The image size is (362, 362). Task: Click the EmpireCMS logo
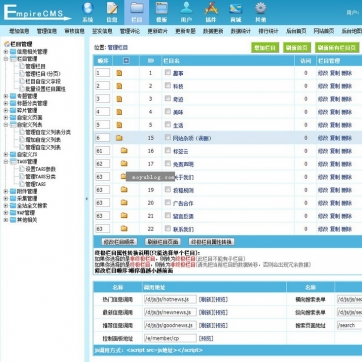click(x=37, y=12)
